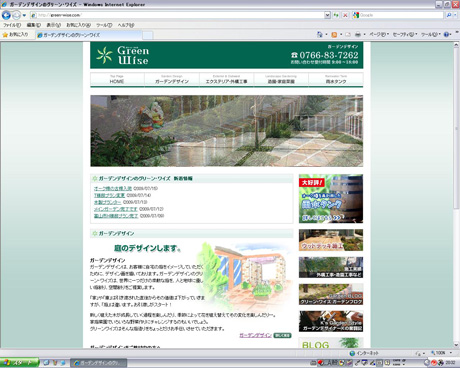Open the グリーン・ワイズ ガーデンブログ banner
This screenshot has width=460, height=368.
(331, 294)
